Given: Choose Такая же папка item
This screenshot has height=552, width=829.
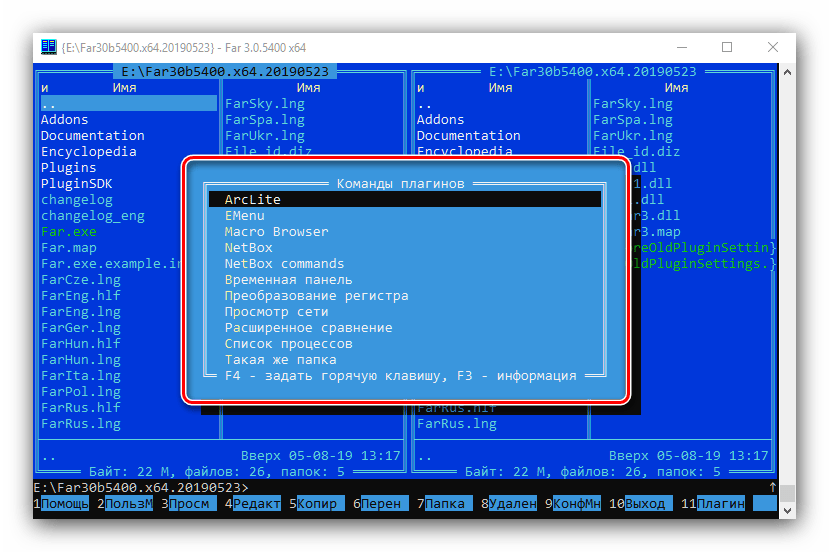Looking at the screenshot, I should click(x=405, y=360).
